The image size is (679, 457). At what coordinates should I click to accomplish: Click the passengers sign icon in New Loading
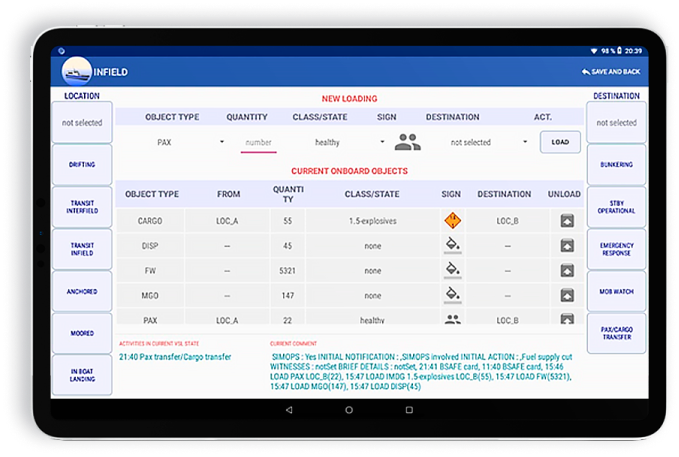point(407,142)
